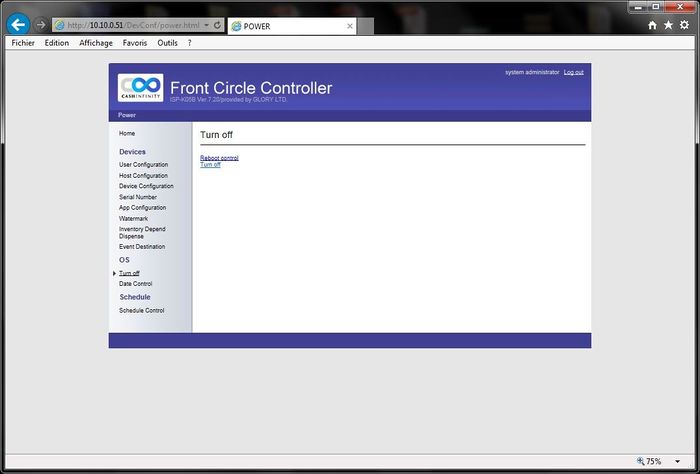Open App Configuration page

[x=142, y=208]
